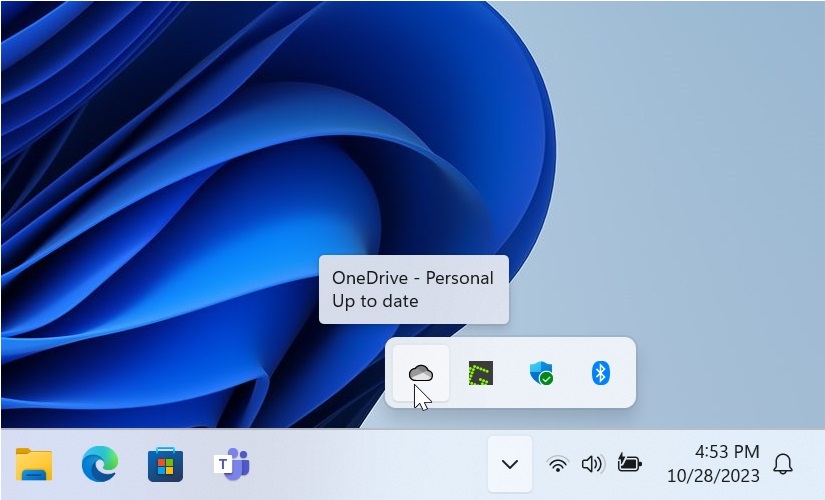Click the Greenshot tray icon
Viewport: 825px width, 500px height.
[x=481, y=373]
